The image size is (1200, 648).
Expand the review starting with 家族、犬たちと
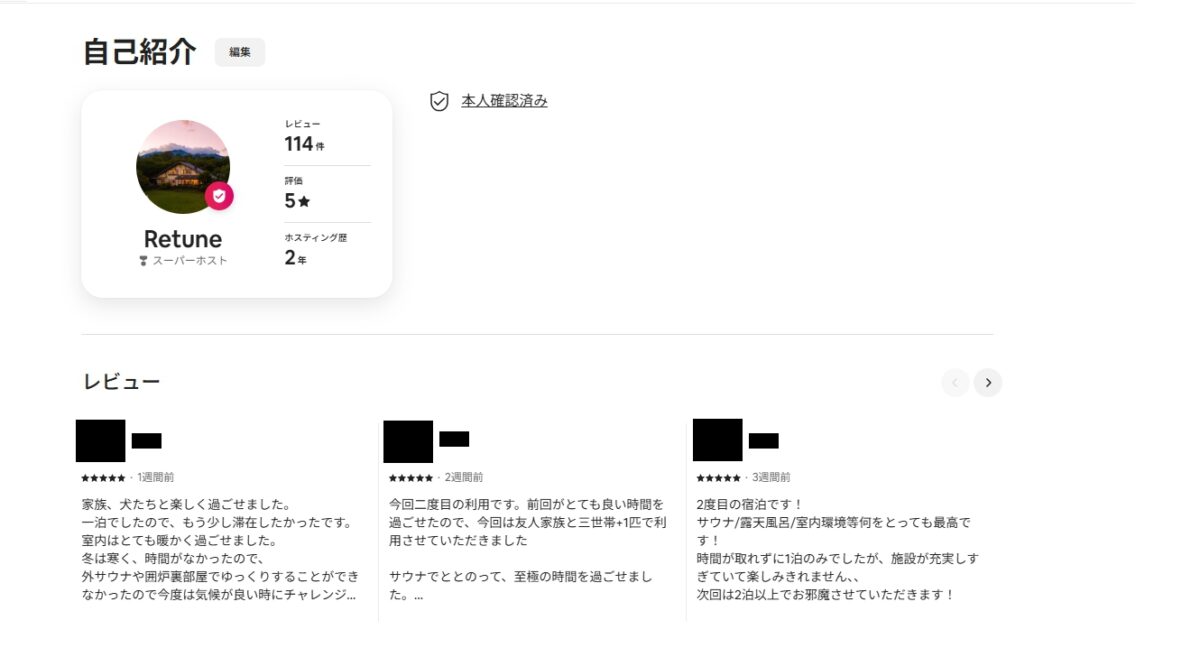pos(218,550)
